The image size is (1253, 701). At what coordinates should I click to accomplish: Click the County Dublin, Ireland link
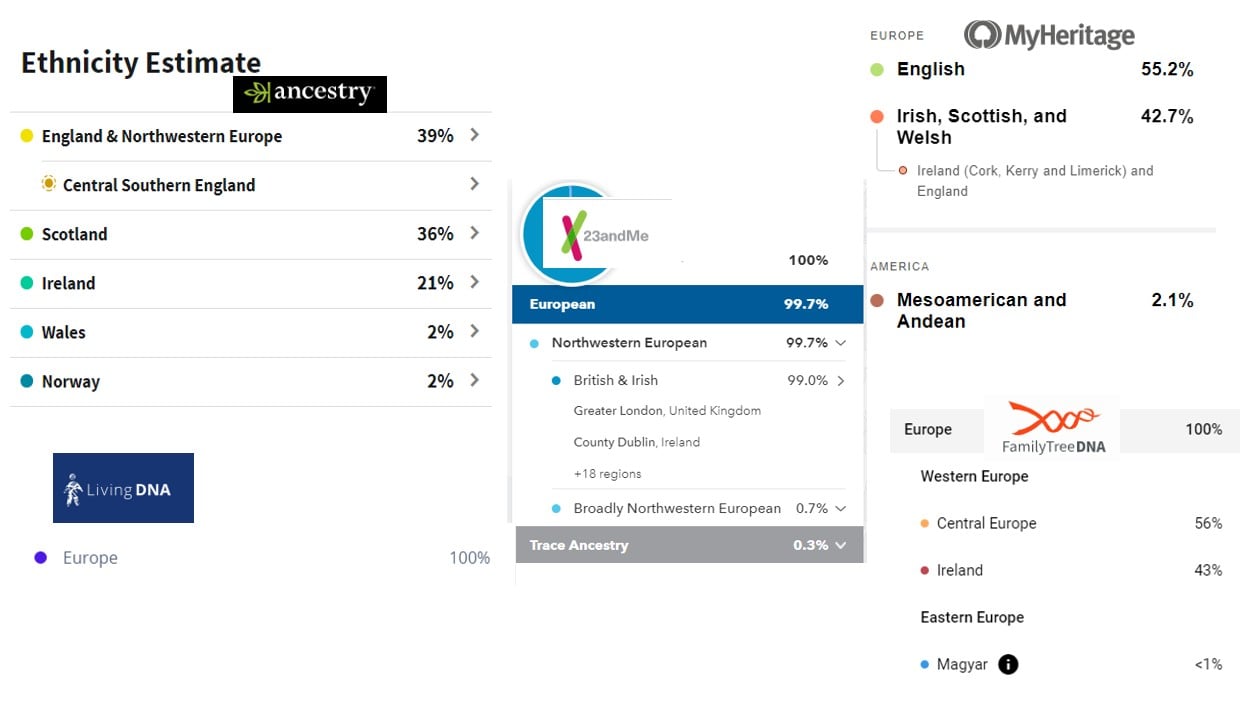[636, 442]
